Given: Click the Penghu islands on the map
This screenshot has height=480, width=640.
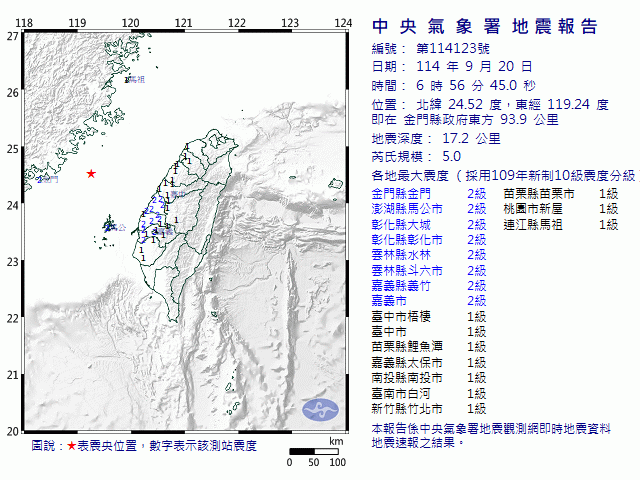Looking at the screenshot, I should (107, 227).
